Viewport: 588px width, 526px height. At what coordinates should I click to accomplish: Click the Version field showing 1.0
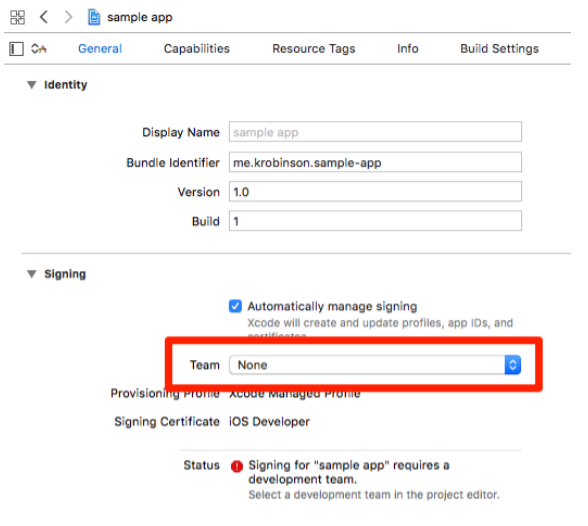[x=375, y=192]
